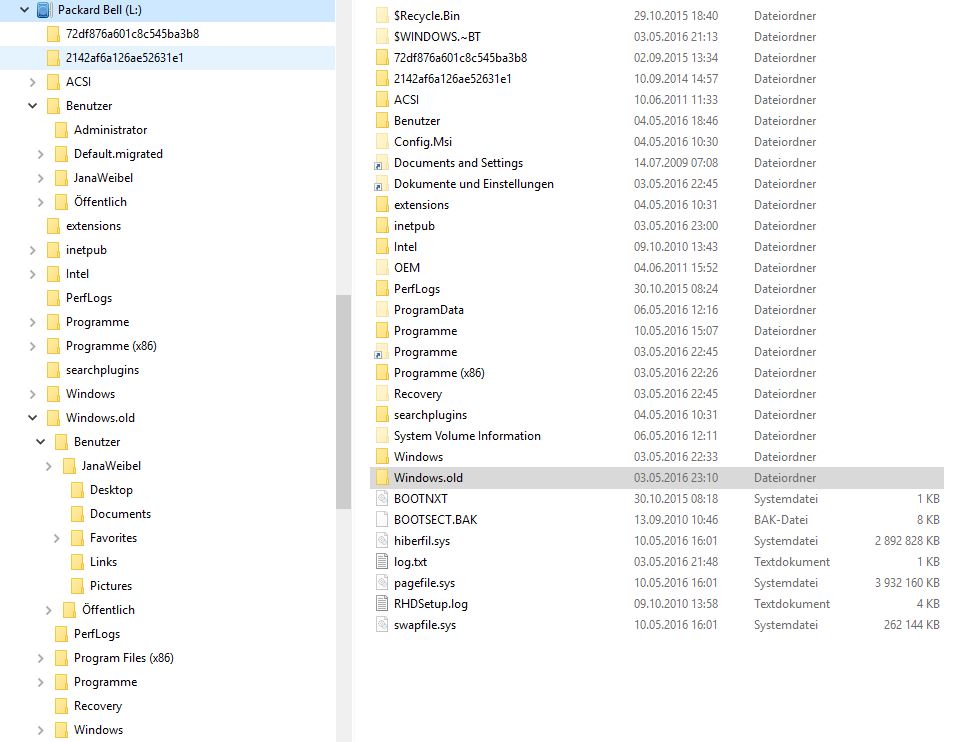Collapse the Benutzer folder under Packard Bell

click(x=33, y=106)
